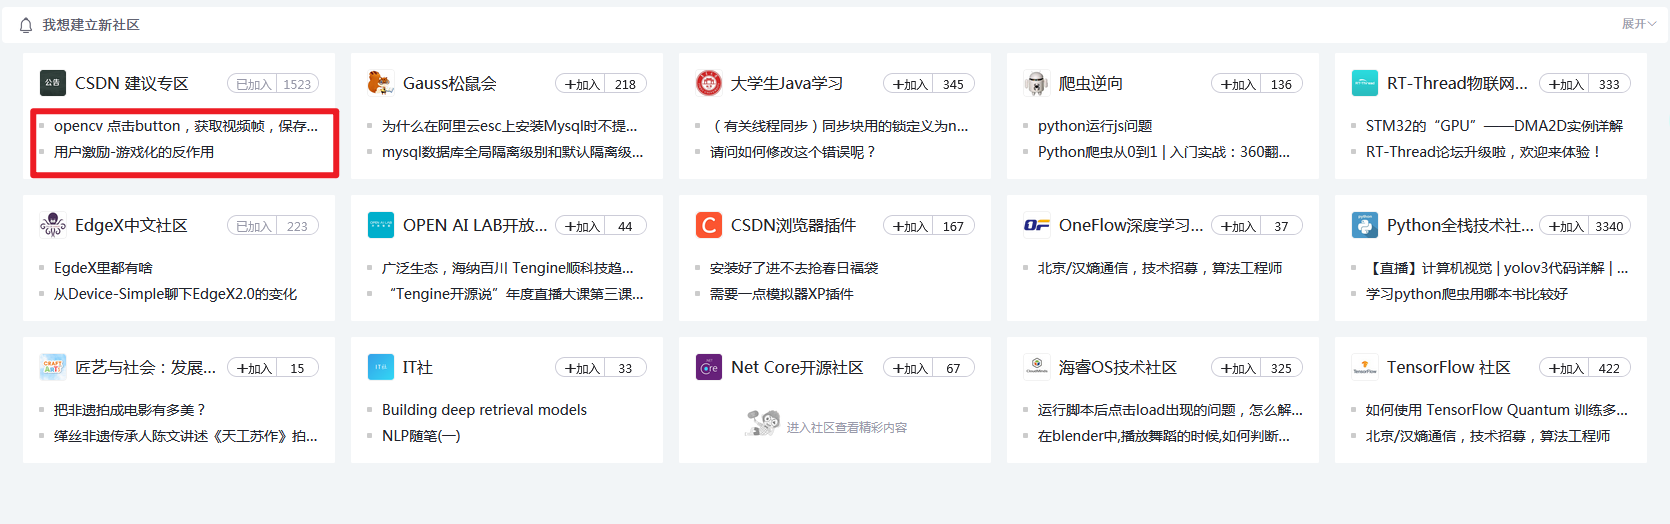
Task: Open post Building deep retrieval models
Action: [485, 410]
